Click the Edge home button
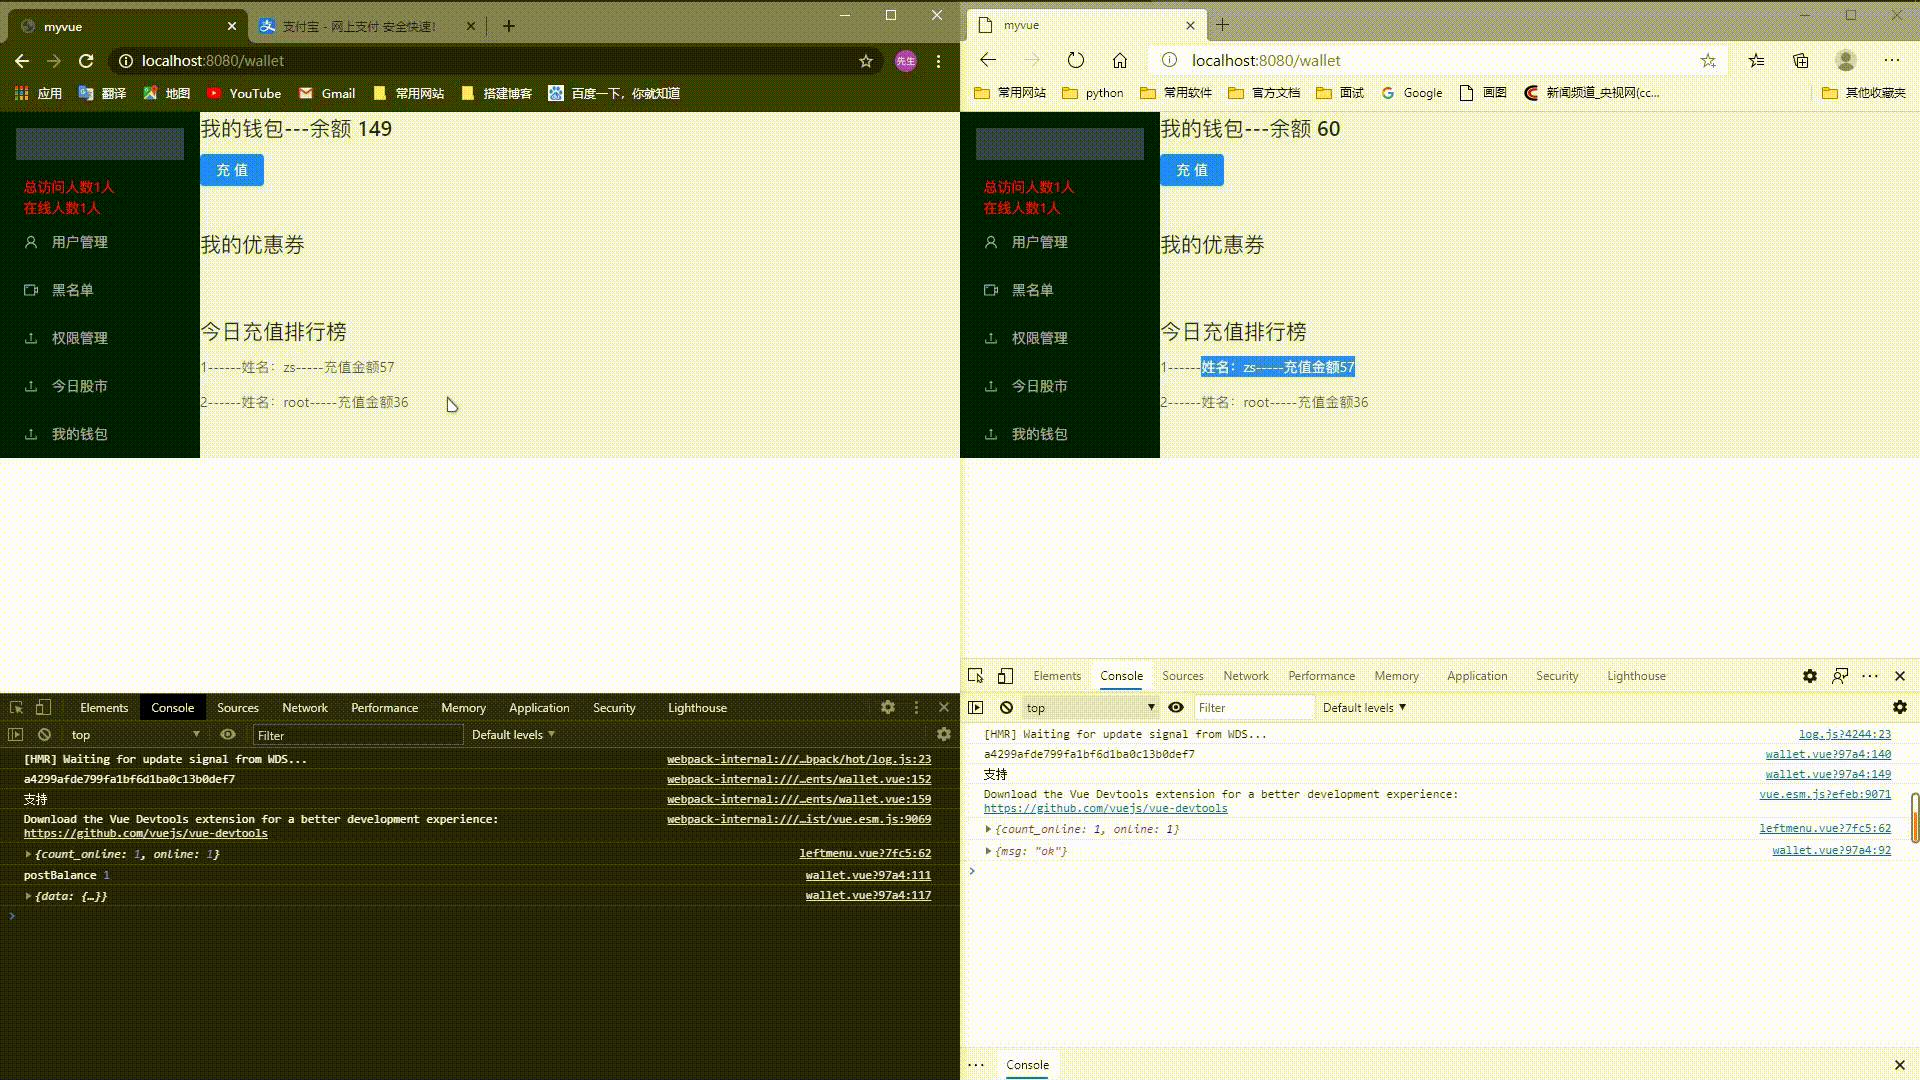 pyautogui.click(x=1119, y=60)
